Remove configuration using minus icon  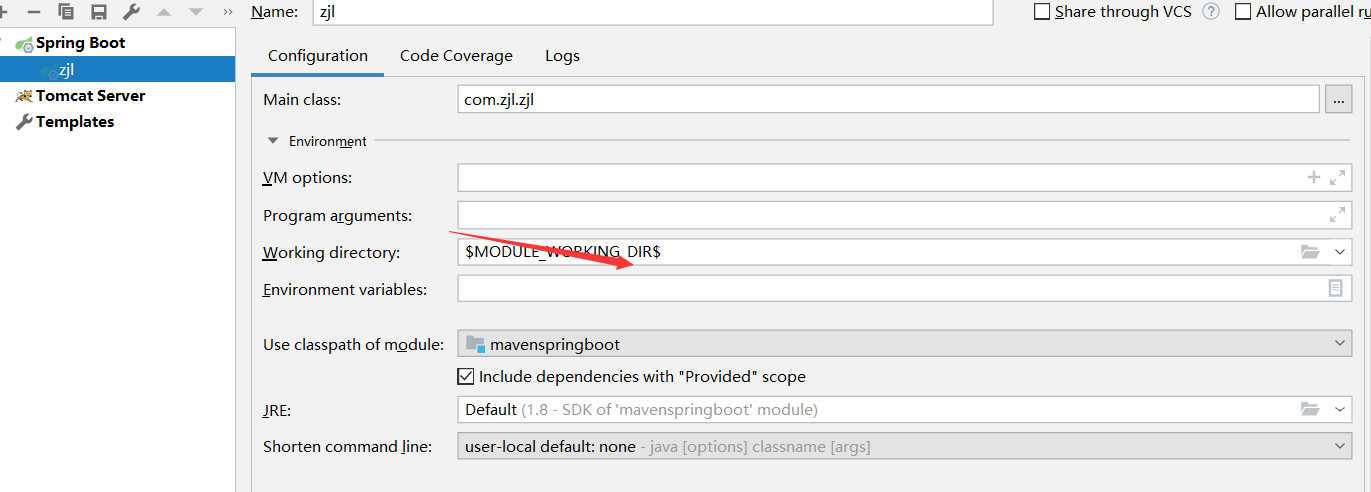tap(34, 12)
